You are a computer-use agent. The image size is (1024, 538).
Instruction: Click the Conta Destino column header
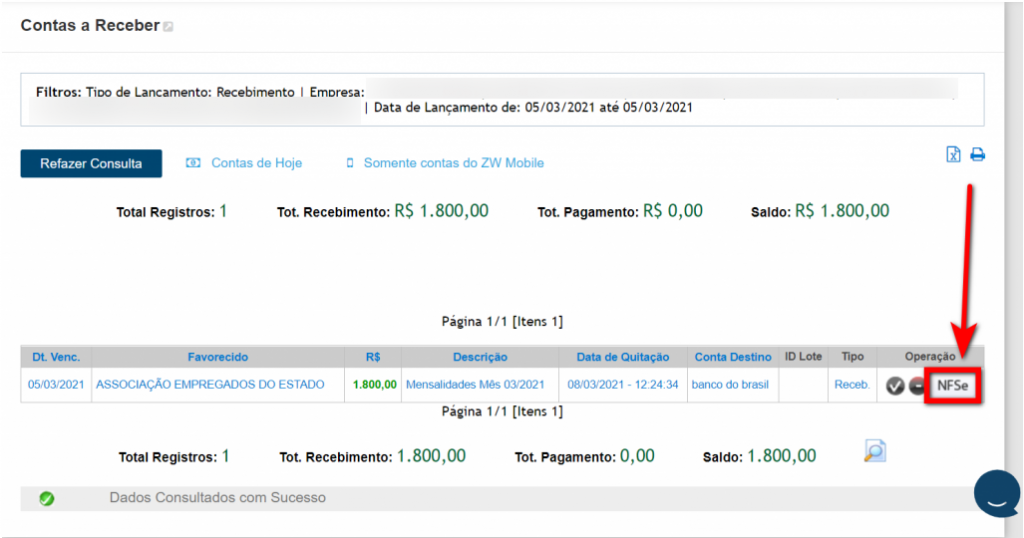click(x=733, y=357)
